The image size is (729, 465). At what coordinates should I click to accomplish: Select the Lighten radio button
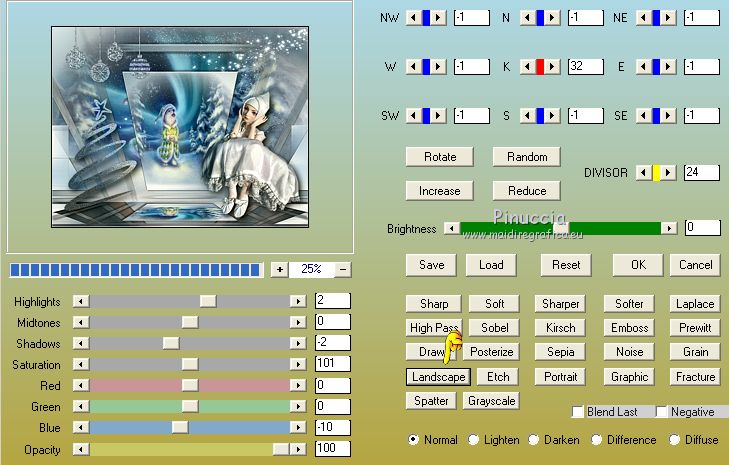coord(473,439)
